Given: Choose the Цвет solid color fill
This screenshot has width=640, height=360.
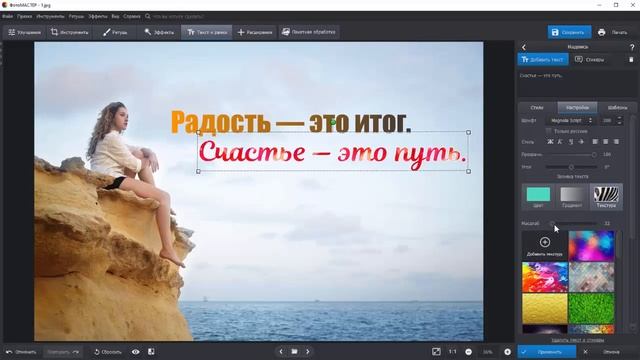Looking at the screenshot, I should (x=538, y=197).
